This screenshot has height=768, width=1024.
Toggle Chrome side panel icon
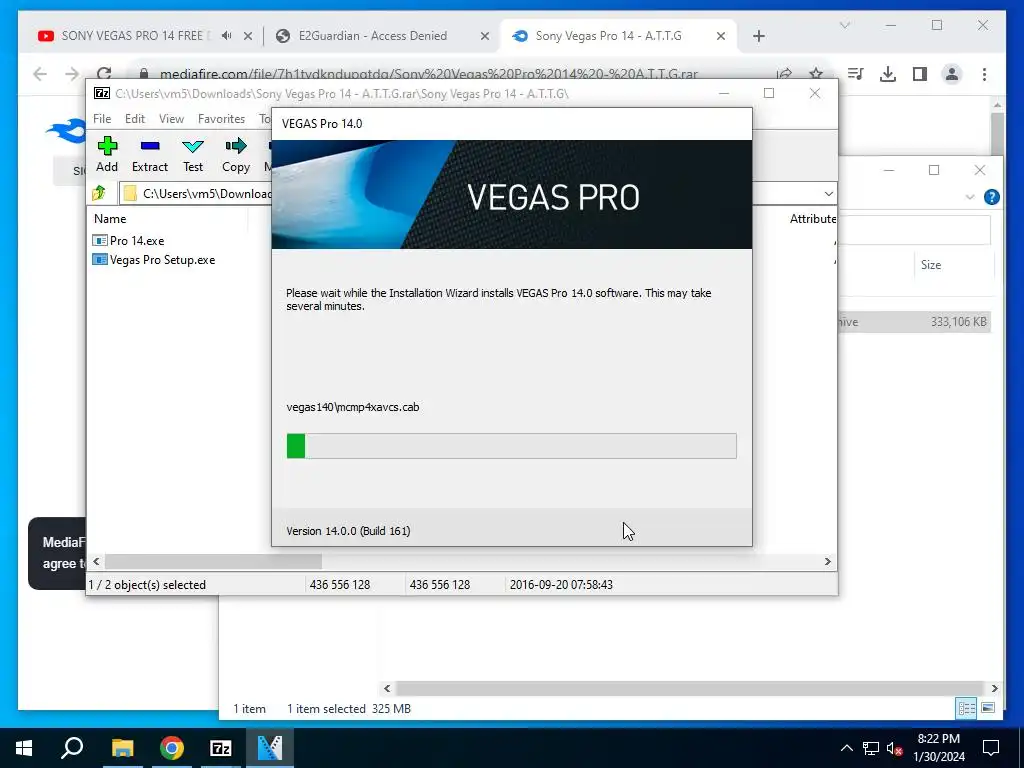click(920, 74)
